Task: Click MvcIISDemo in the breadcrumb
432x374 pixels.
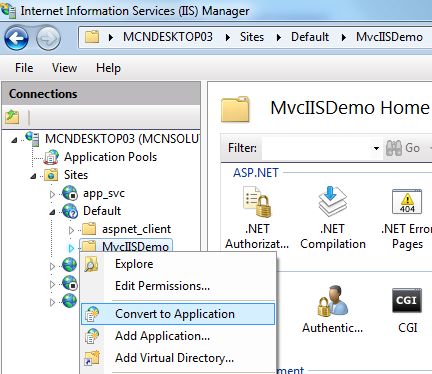Action: pyautogui.click(x=389, y=37)
